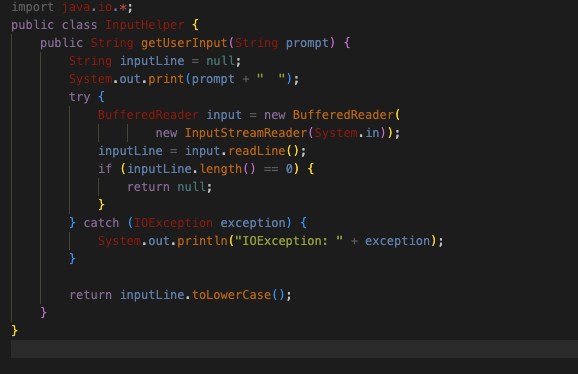The image size is (578, 374).
Task: Click 'println' method in catch block
Action: pyautogui.click(x=202, y=241)
